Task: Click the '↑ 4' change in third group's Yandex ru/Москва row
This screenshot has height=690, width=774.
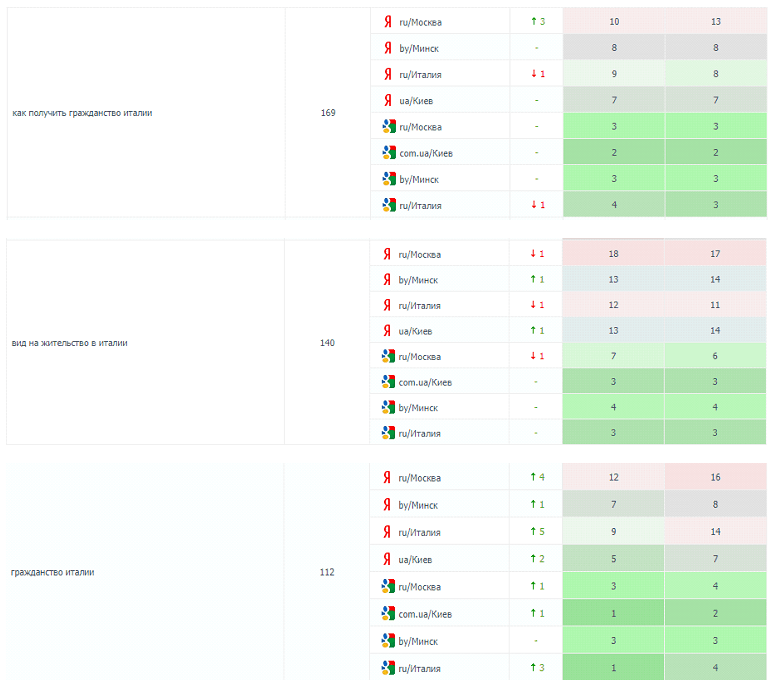Action: pyautogui.click(x=537, y=477)
